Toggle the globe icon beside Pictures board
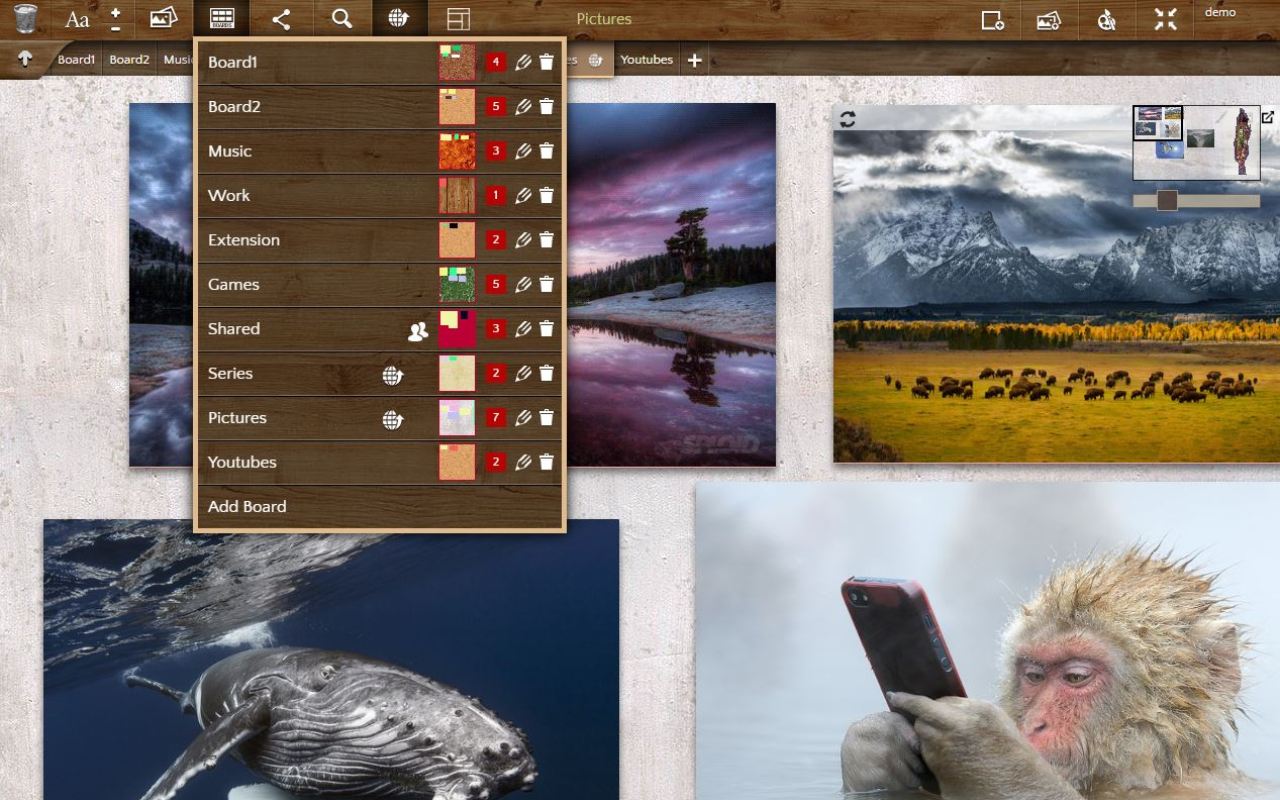 tap(391, 420)
